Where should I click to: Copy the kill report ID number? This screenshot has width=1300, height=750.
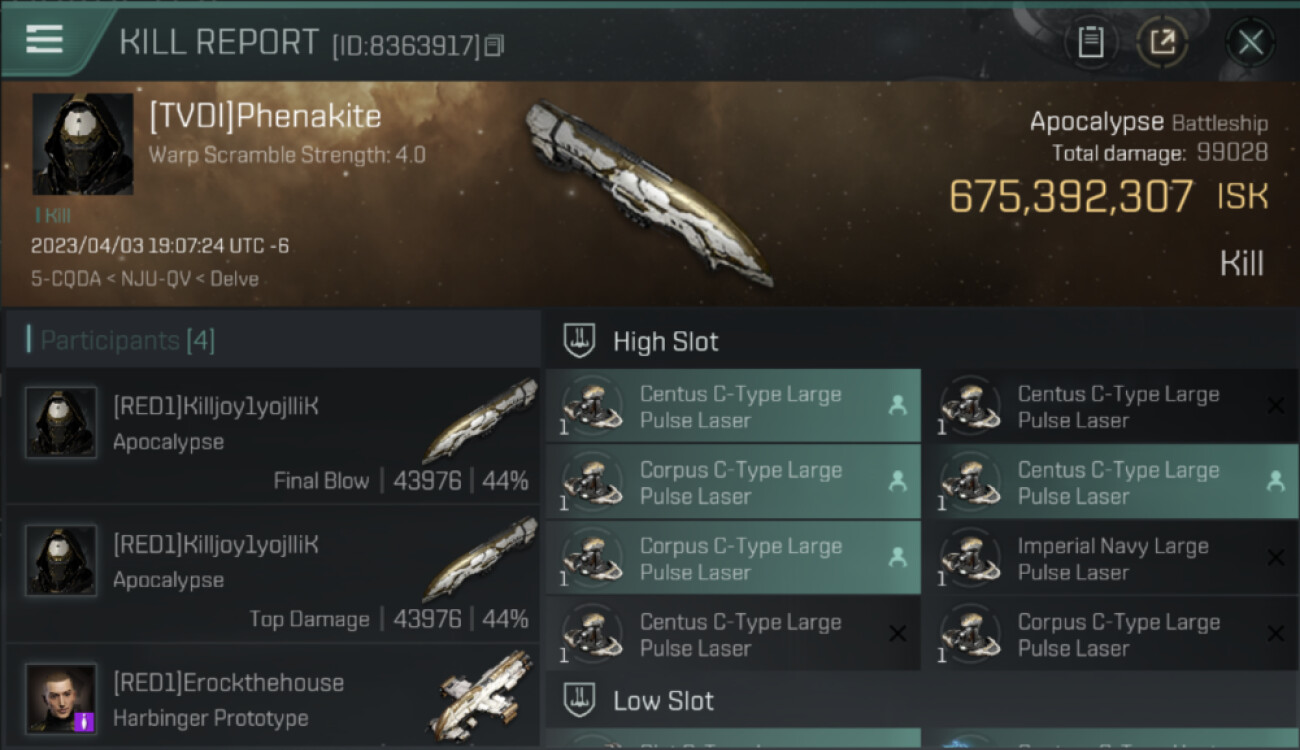point(495,45)
